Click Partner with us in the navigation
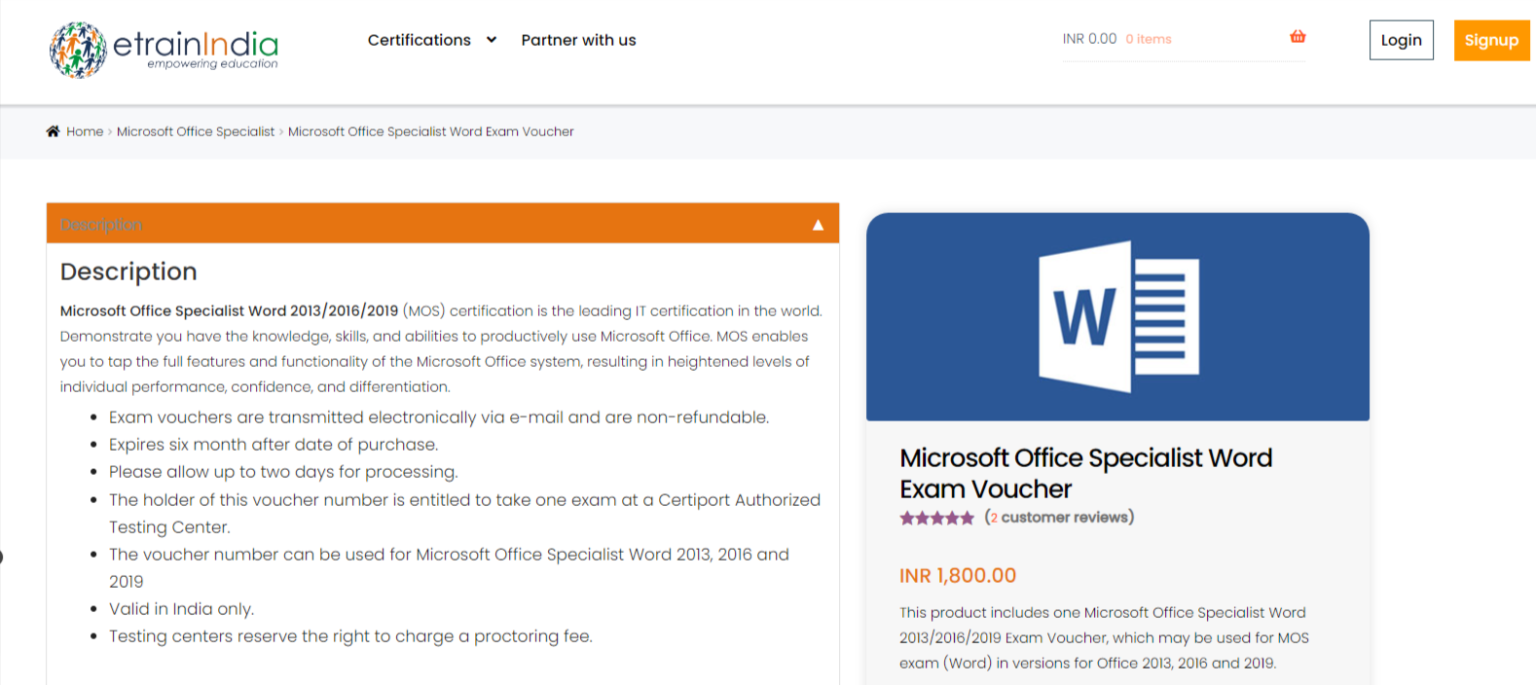 coord(578,40)
